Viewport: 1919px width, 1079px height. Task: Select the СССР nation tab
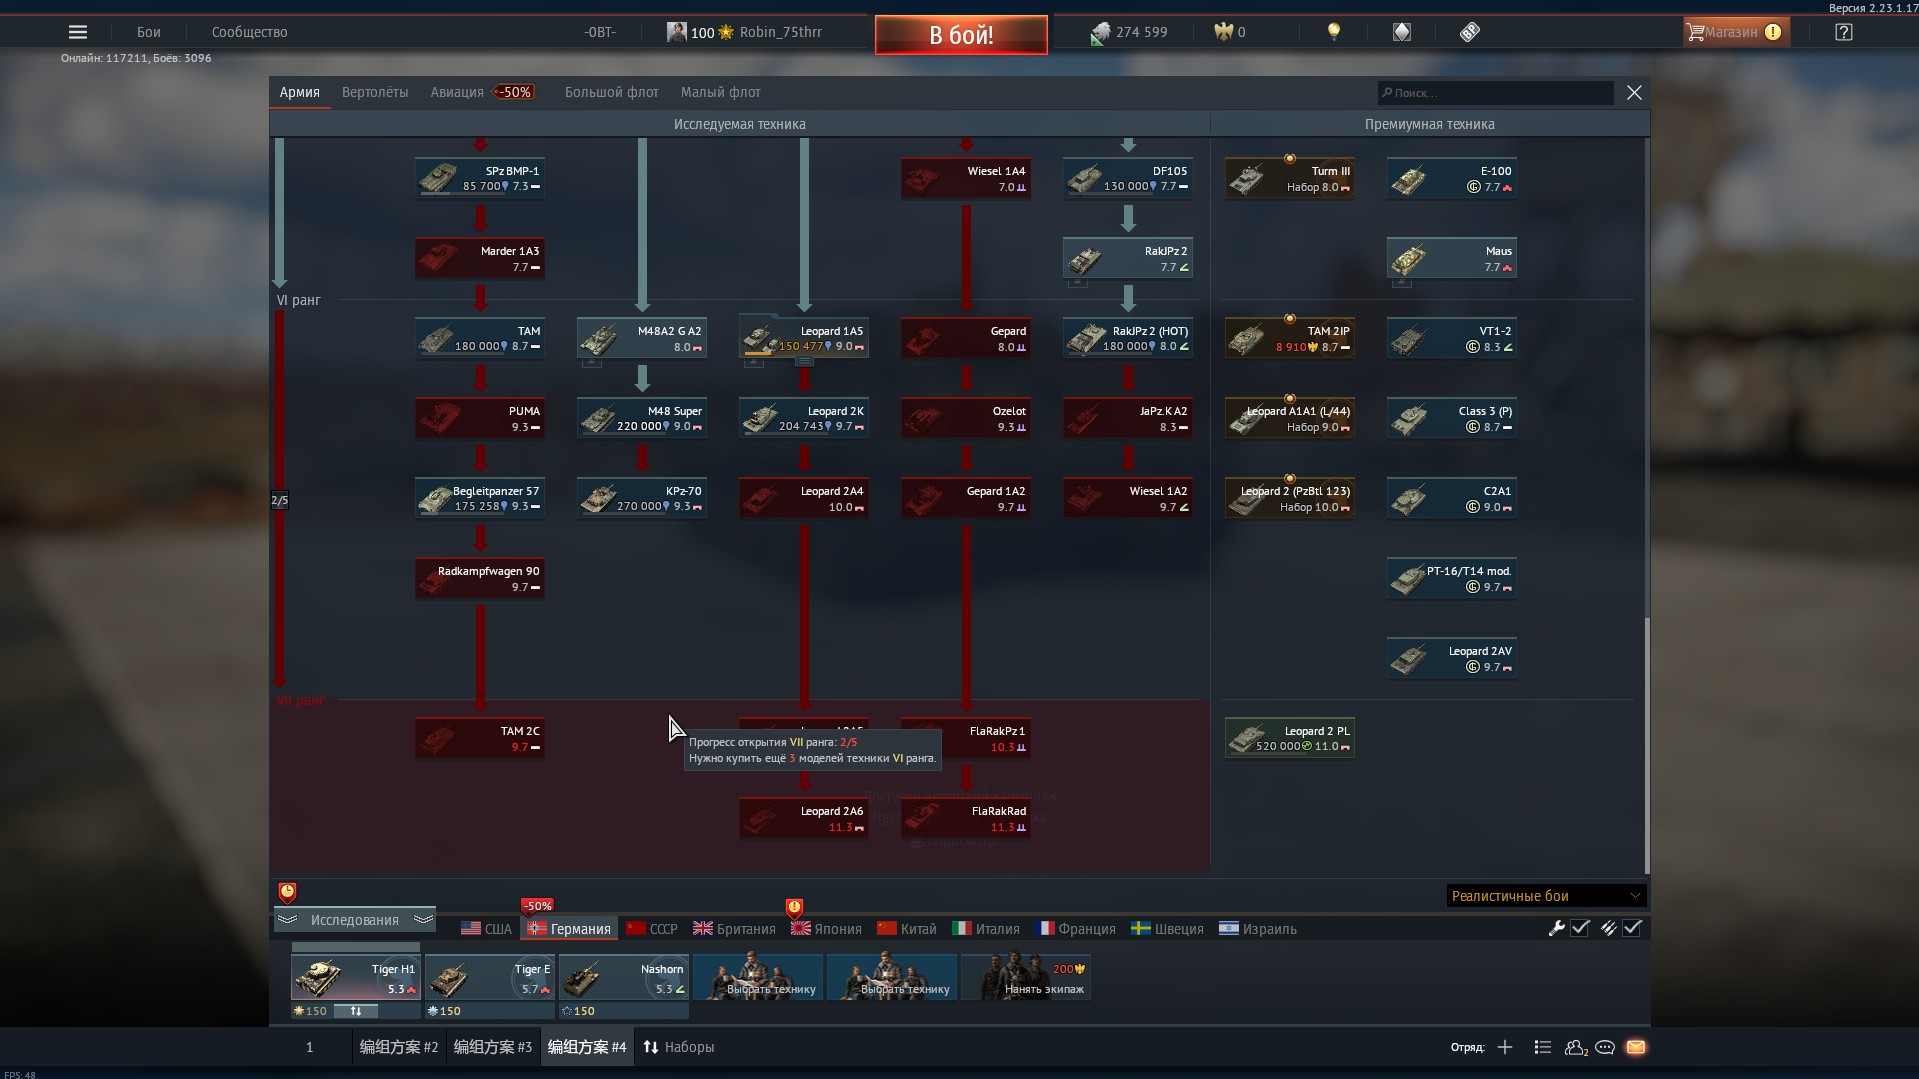652,929
